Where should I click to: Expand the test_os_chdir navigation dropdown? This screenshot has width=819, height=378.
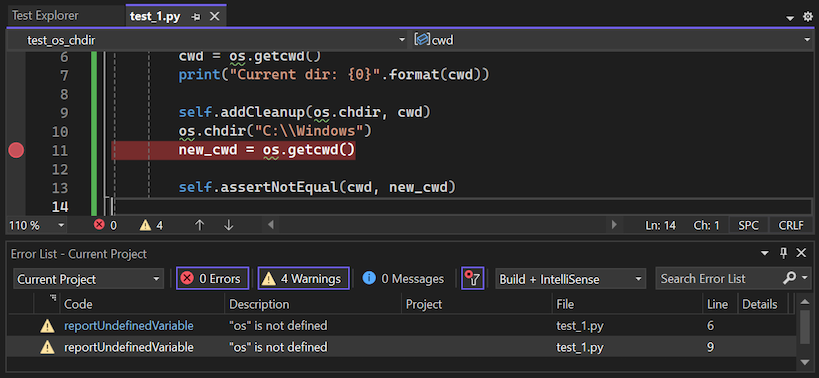coord(402,40)
